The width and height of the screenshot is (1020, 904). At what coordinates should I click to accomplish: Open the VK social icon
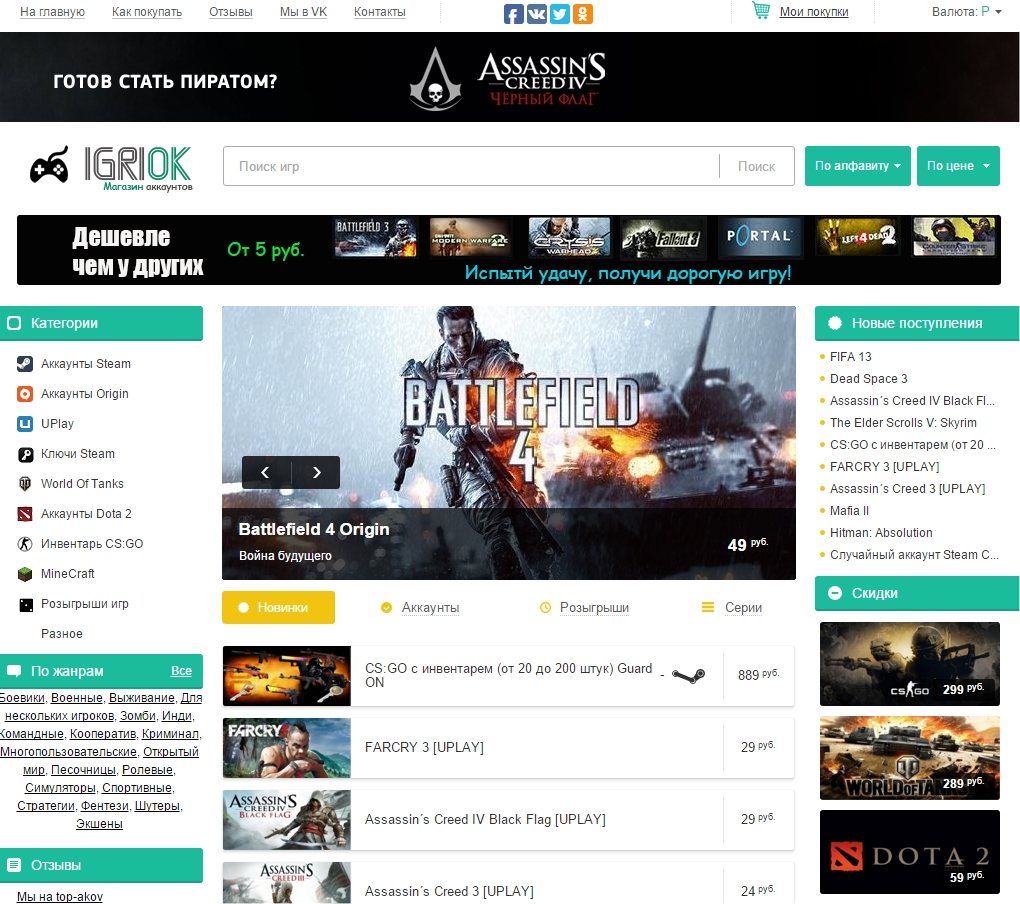point(536,14)
